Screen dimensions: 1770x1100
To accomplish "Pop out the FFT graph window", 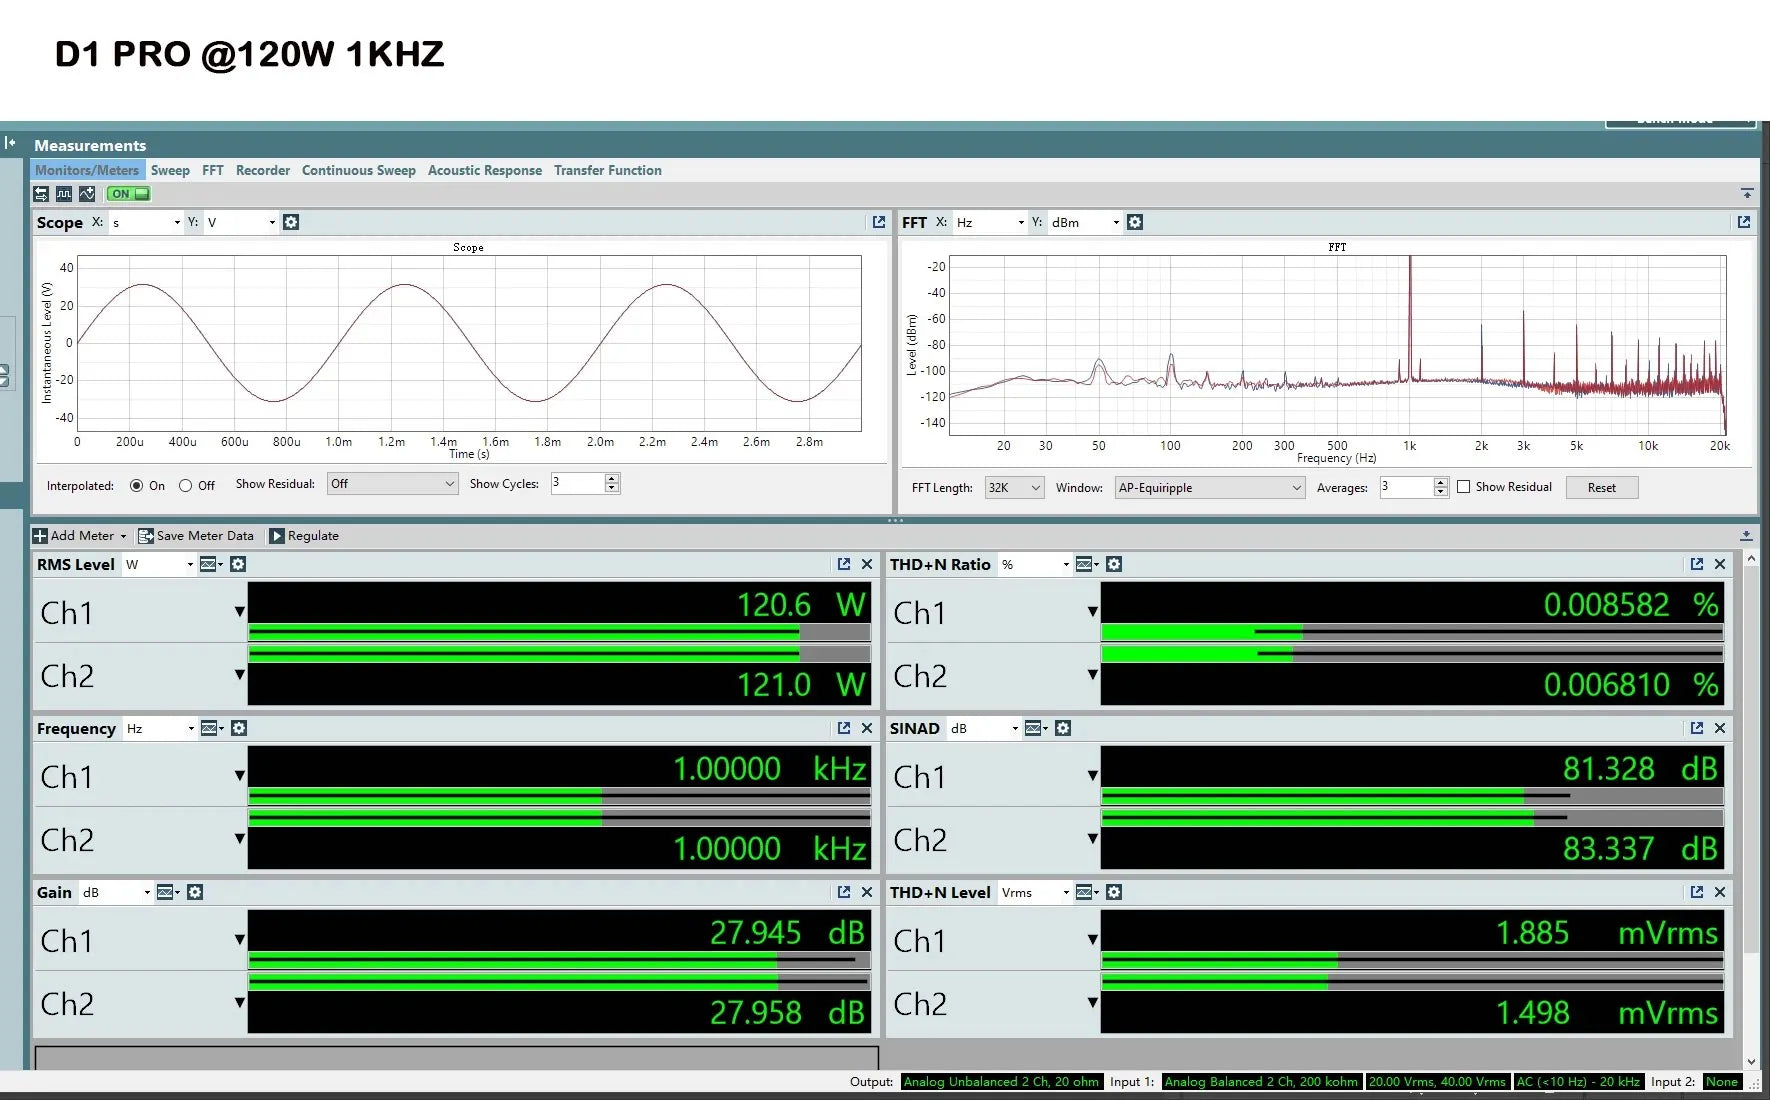I will click(x=1744, y=222).
